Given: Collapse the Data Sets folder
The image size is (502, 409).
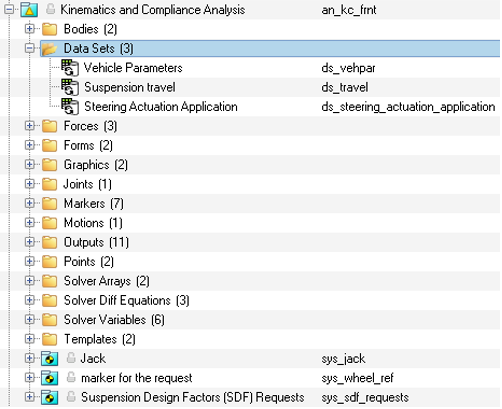Looking at the screenshot, I should 29,48.
